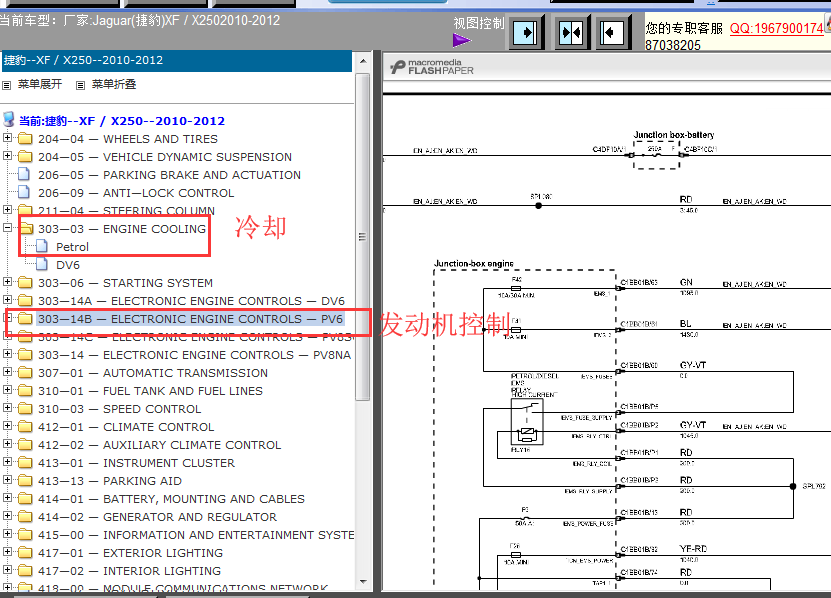831x598 pixels.
Task: Select 417-02 Interior Lighting entry
Action: (130, 571)
